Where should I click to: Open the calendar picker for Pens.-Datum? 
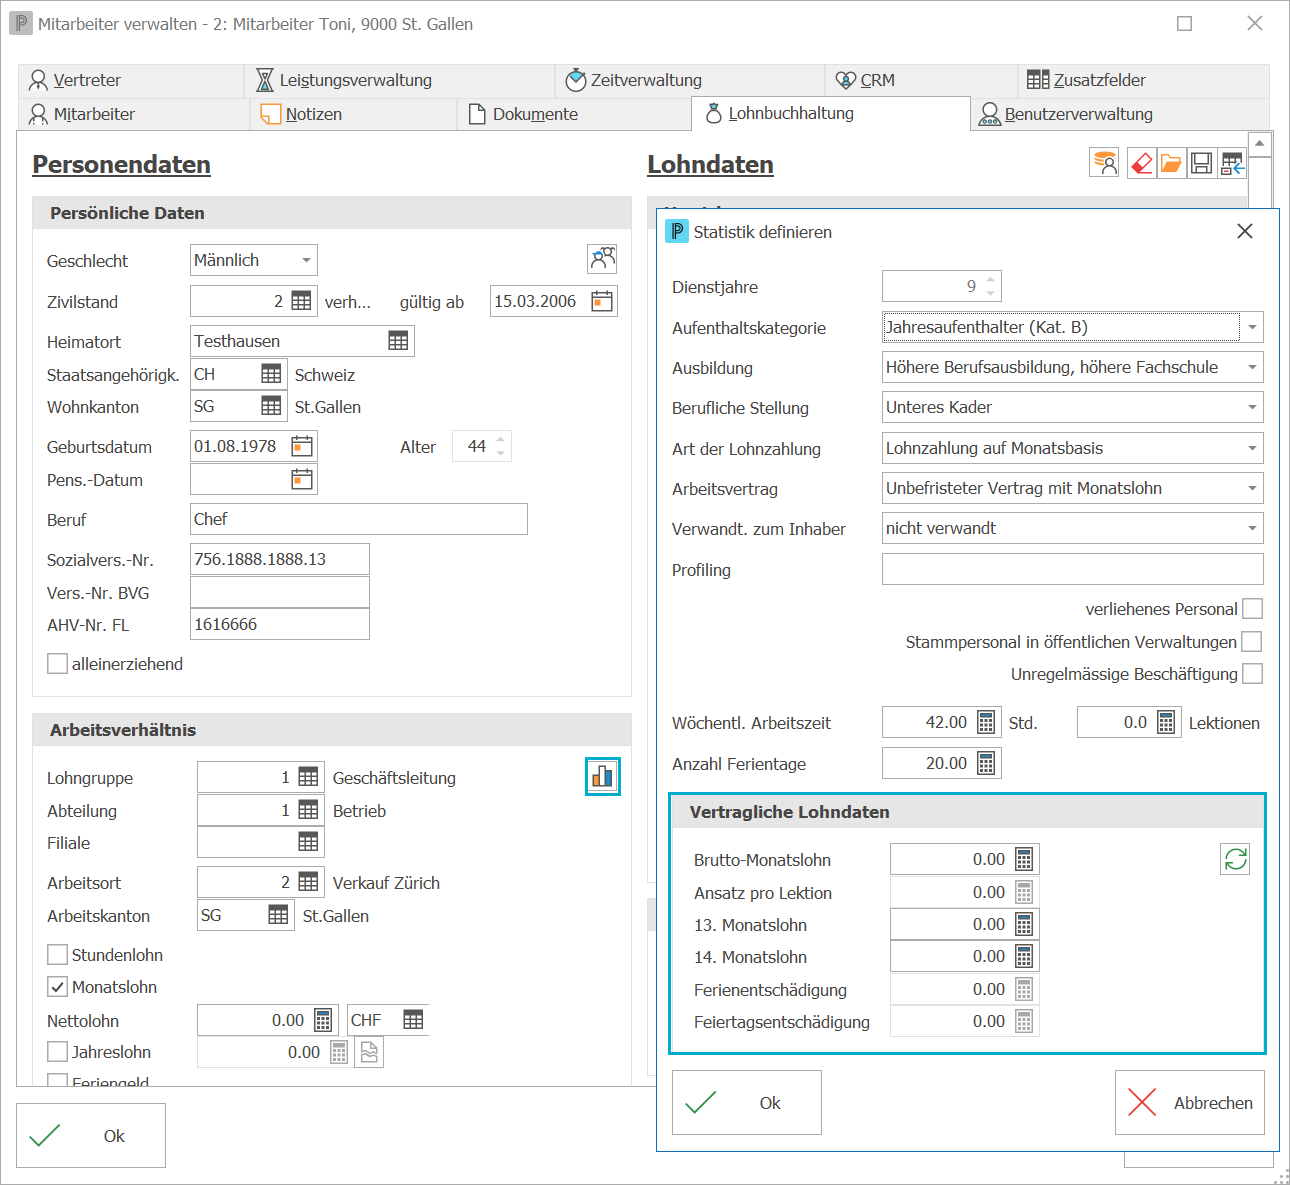click(x=302, y=479)
